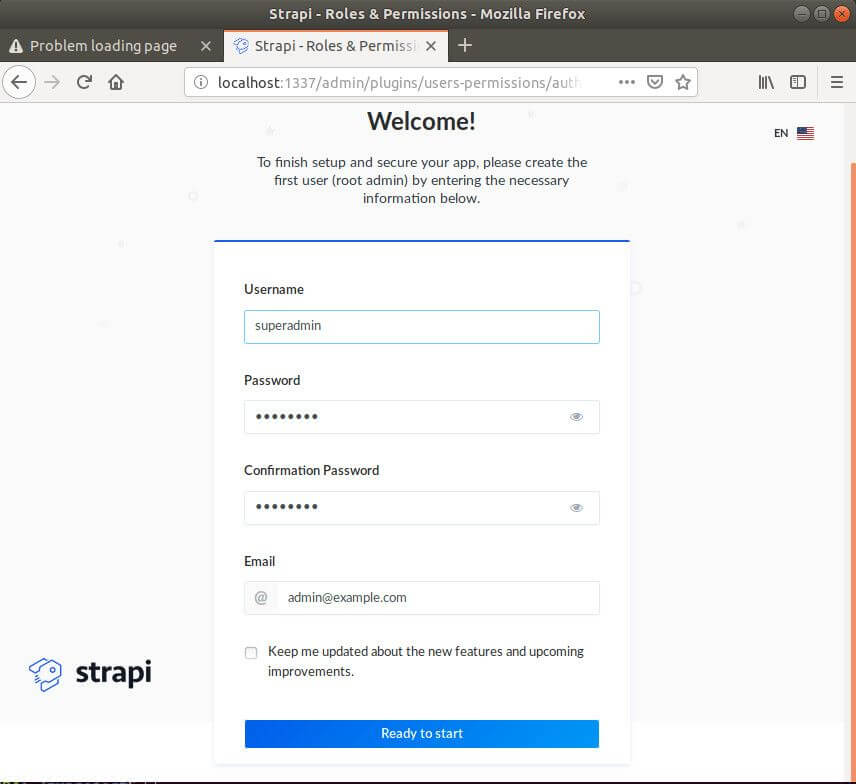Go to the Firefox home page
The width and height of the screenshot is (856, 784).
coord(117,82)
